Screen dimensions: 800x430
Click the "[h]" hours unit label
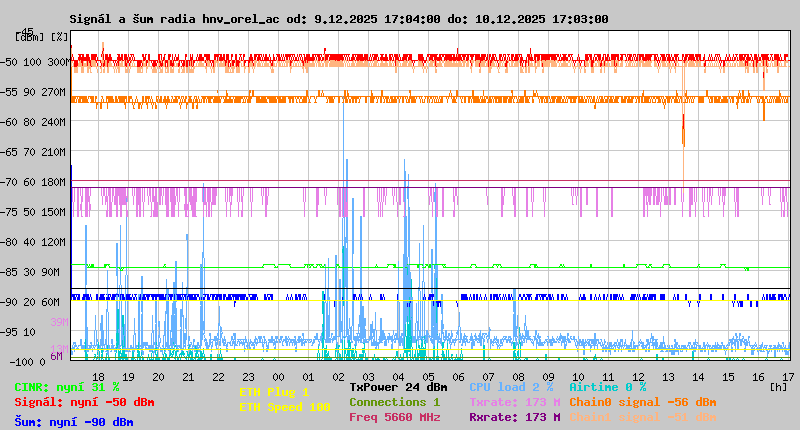777,385
